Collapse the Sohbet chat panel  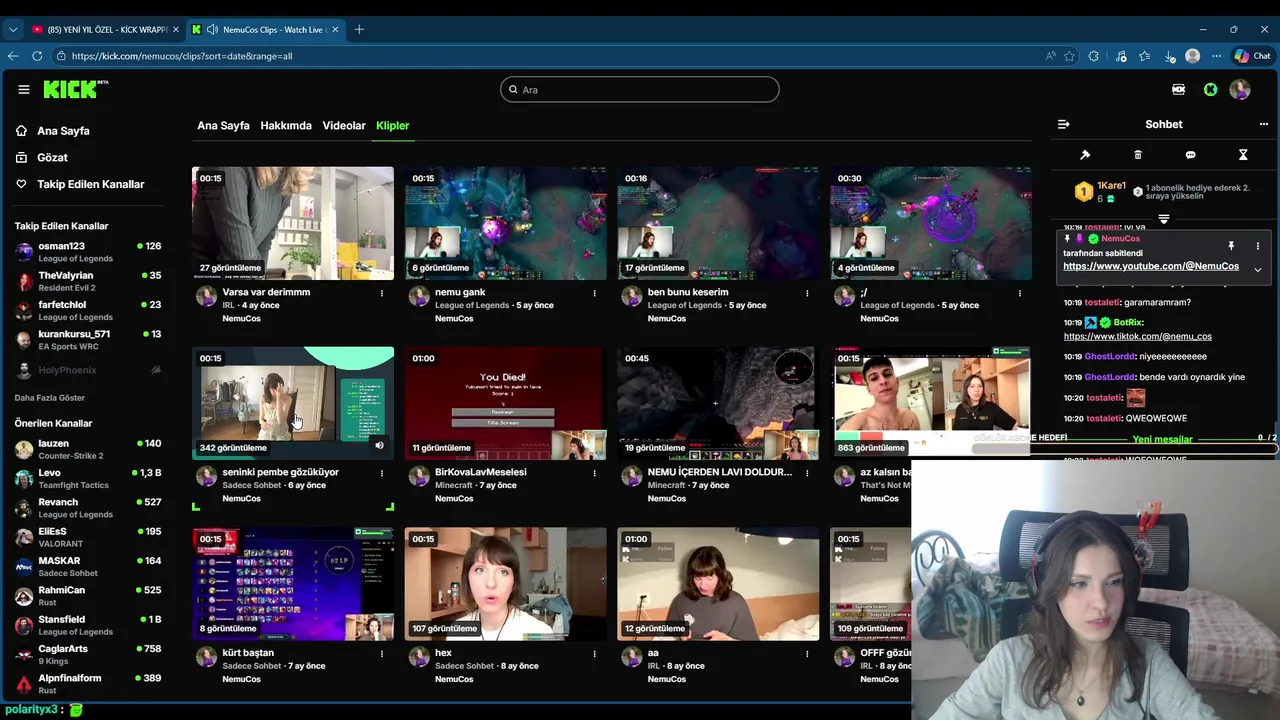pos(1063,124)
